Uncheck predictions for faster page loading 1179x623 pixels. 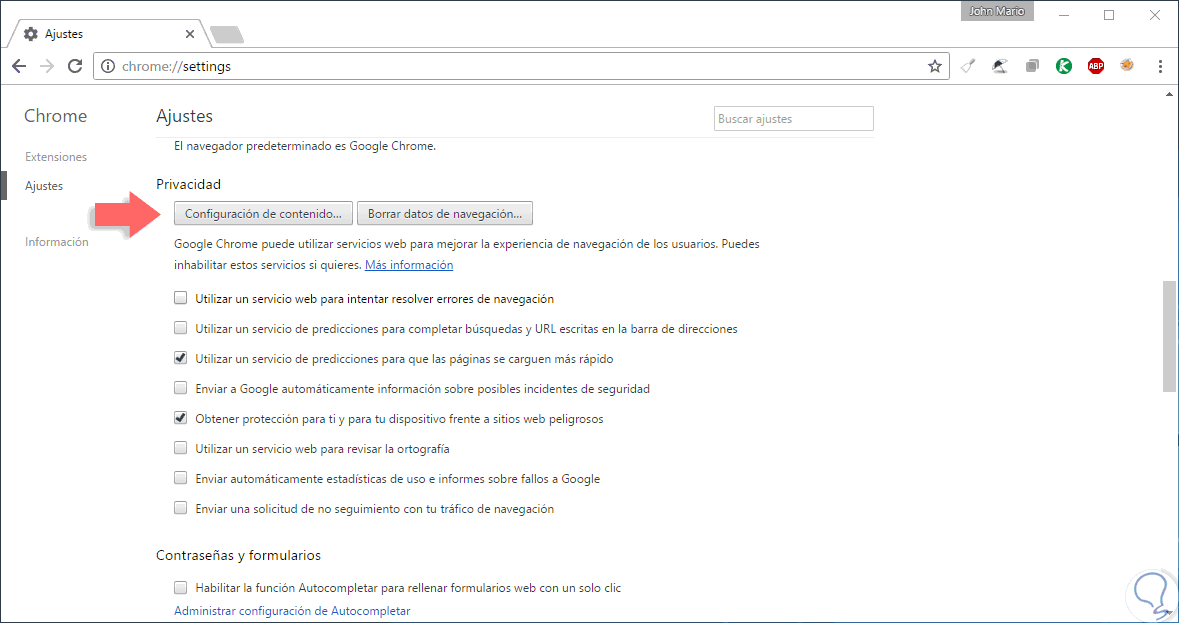pyautogui.click(x=180, y=358)
